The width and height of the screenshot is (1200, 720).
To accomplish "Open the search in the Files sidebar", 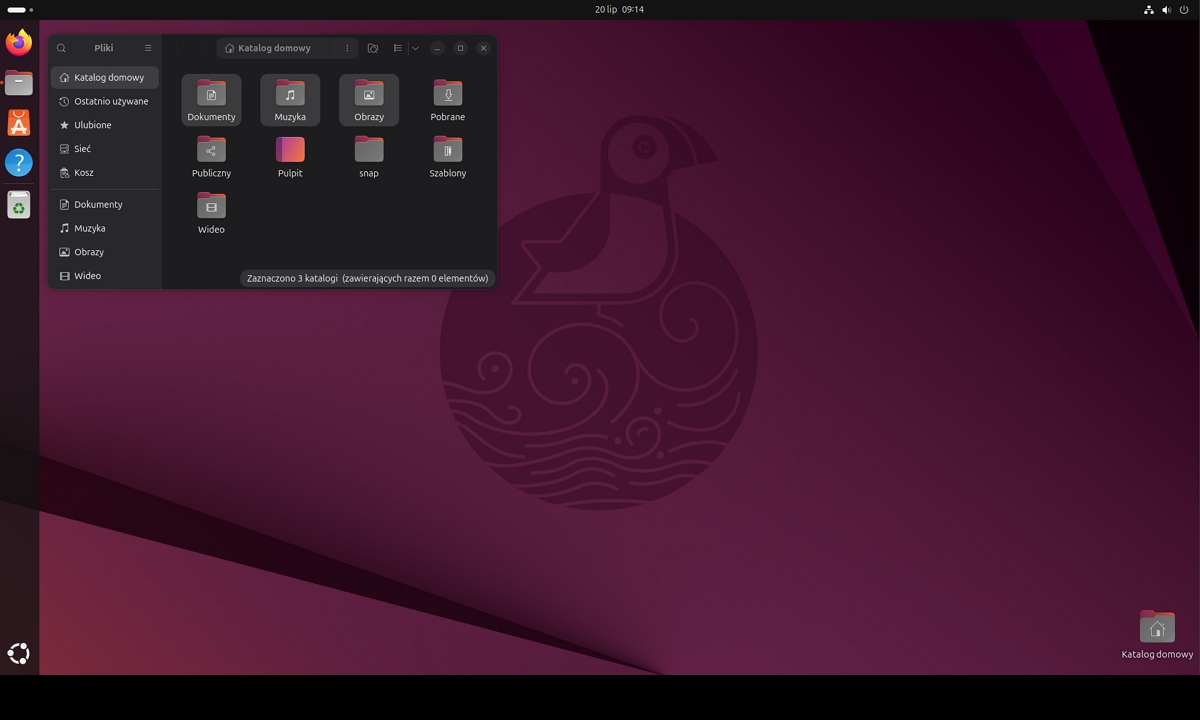I will pyautogui.click(x=61, y=47).
